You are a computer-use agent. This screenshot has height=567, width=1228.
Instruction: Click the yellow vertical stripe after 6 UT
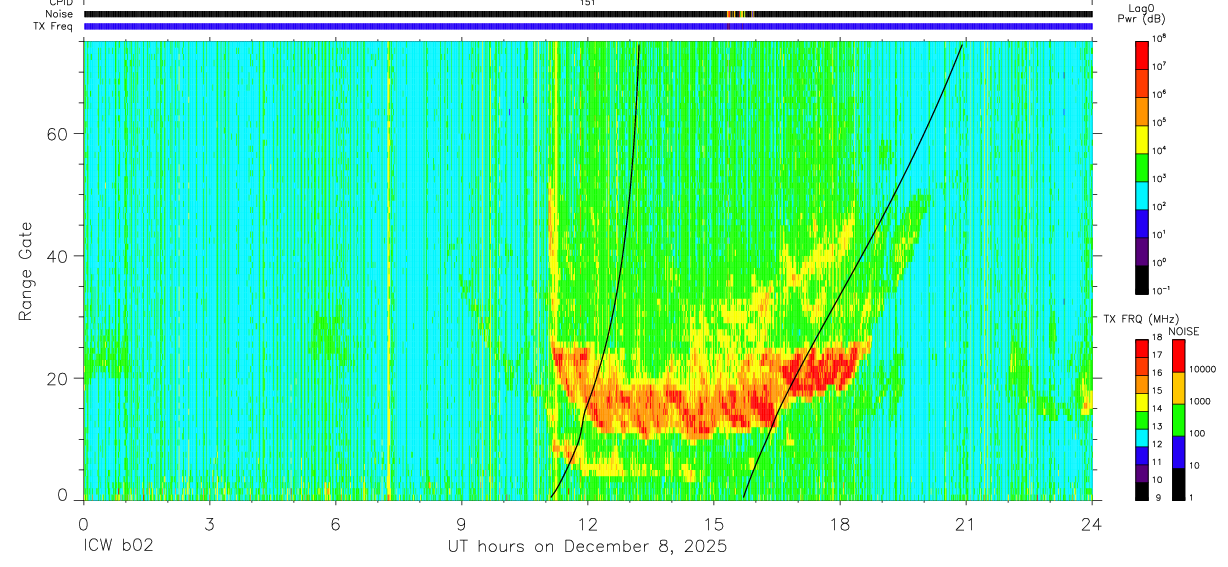click(x=388, y=270)
